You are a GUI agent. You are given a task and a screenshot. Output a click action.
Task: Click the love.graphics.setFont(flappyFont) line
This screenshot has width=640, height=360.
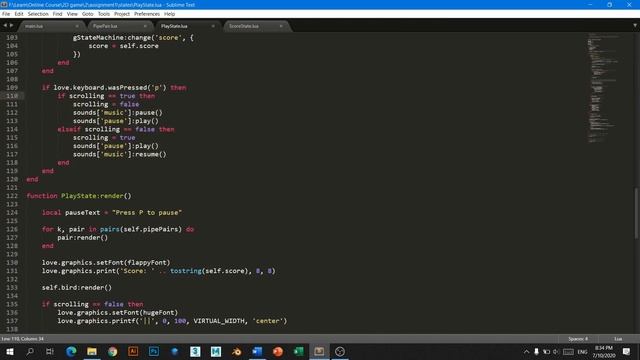tap(106, 262)
